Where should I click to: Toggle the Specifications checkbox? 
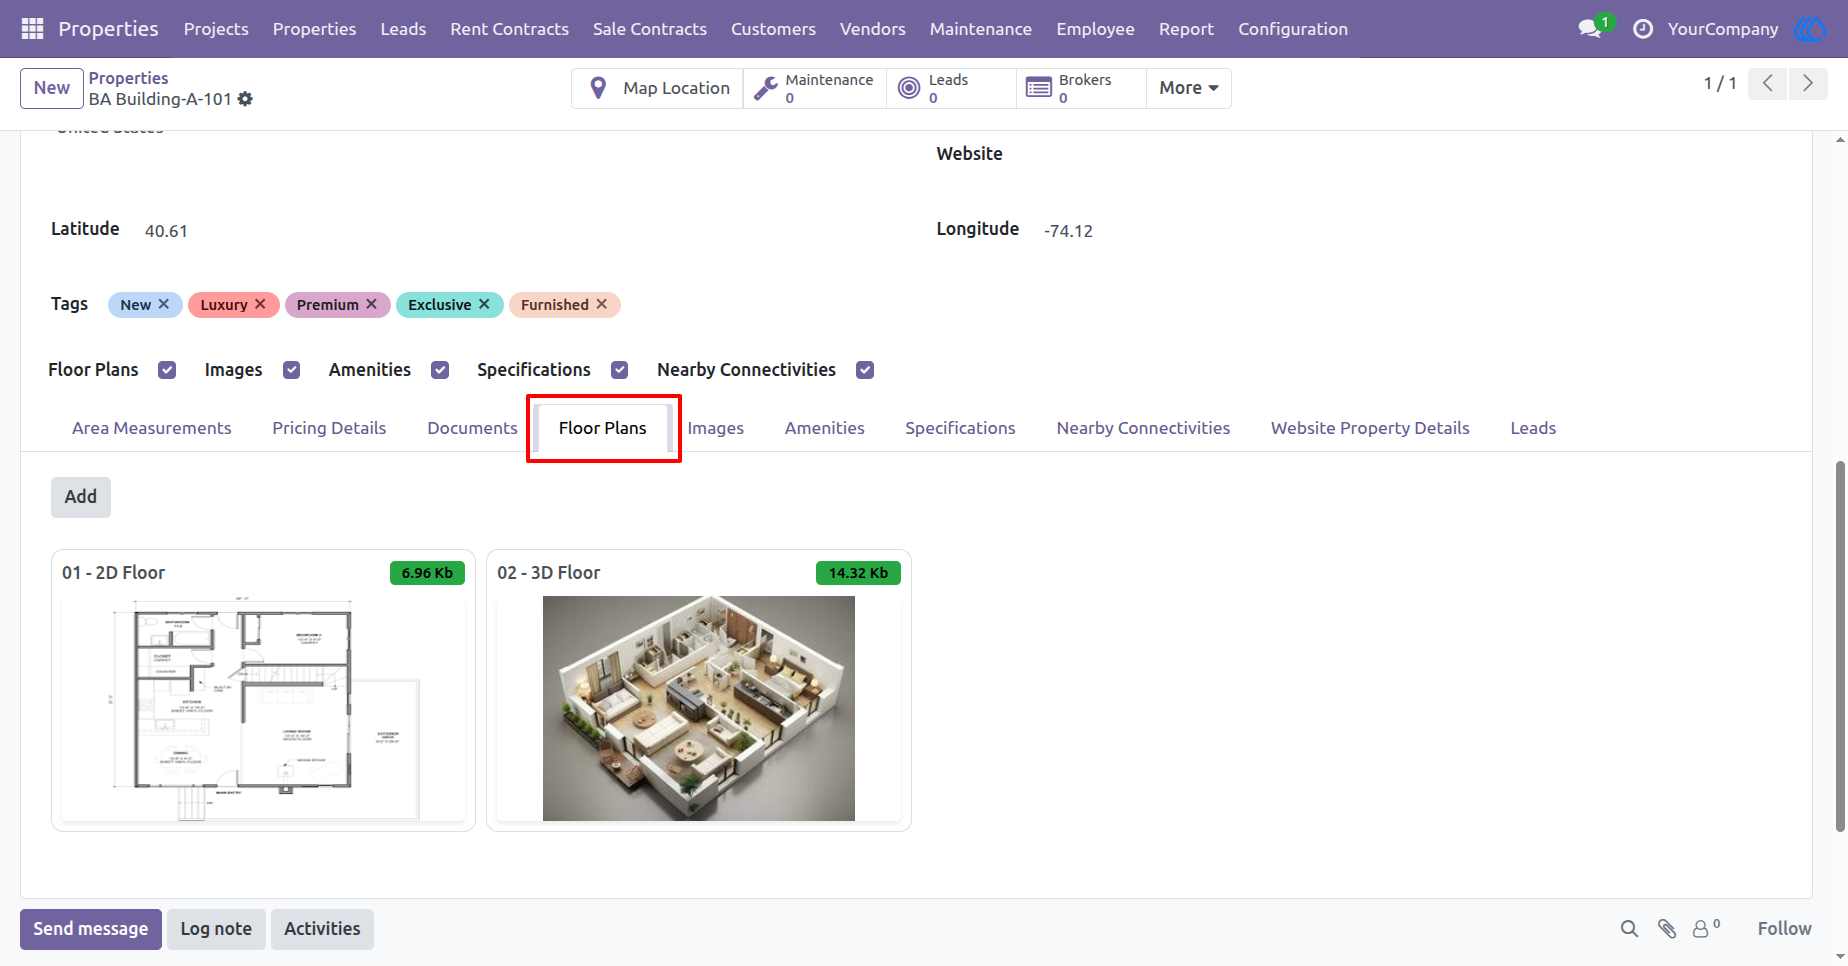(620, 370)
